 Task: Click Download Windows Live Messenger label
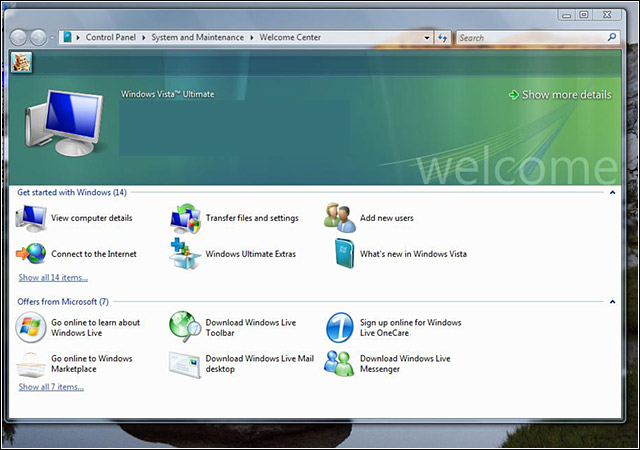[x=405, y=363]
